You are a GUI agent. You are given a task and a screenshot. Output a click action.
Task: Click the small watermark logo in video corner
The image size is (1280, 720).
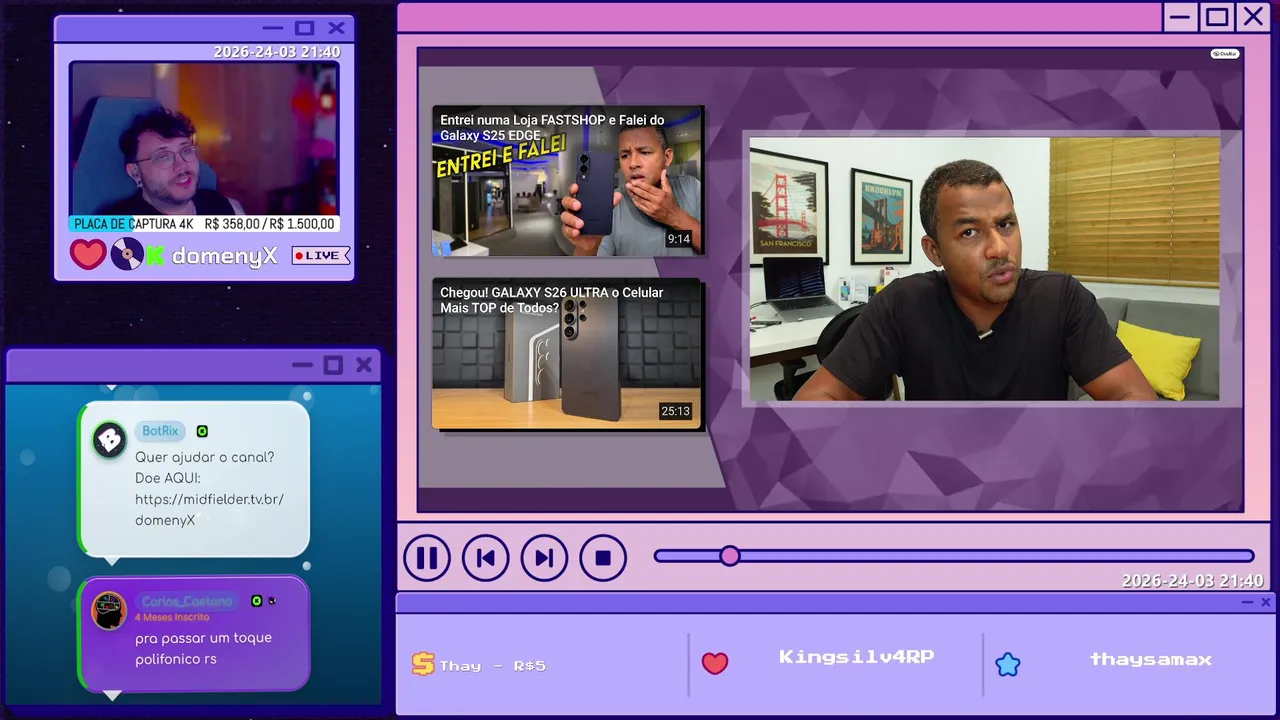point(1225,54)
